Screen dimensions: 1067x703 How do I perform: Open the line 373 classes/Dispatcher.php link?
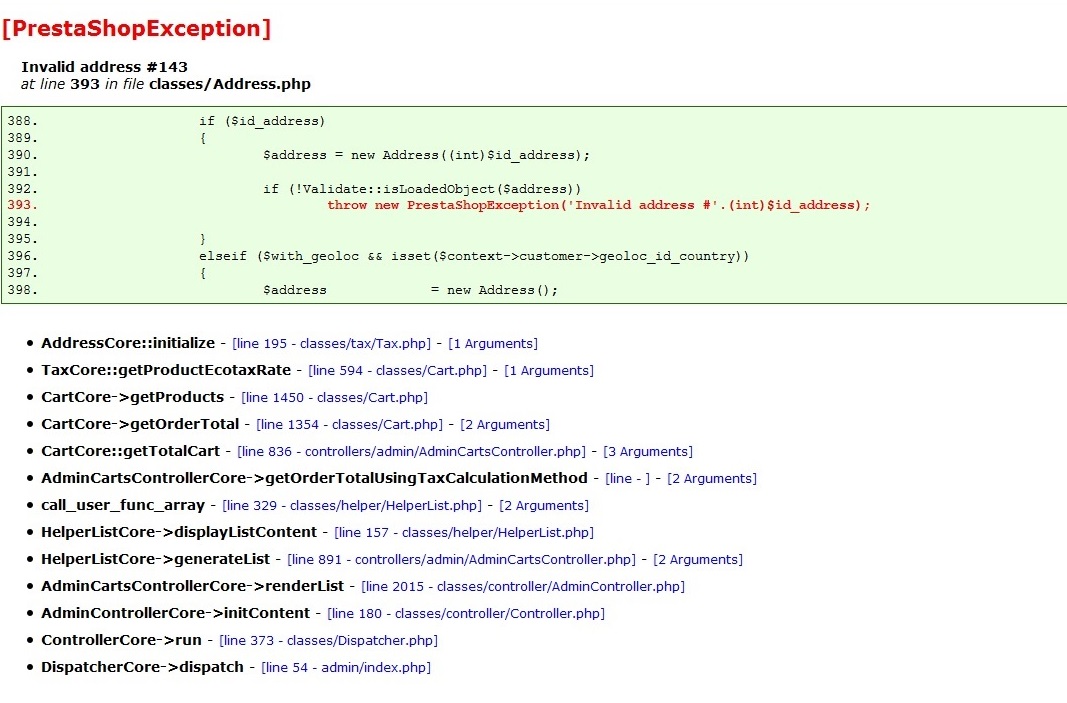click(x=328, y=641)
